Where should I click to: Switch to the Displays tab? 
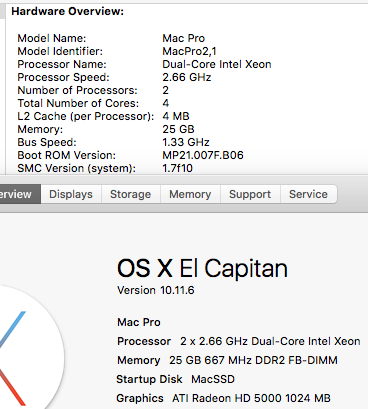(x=71, y=194)
